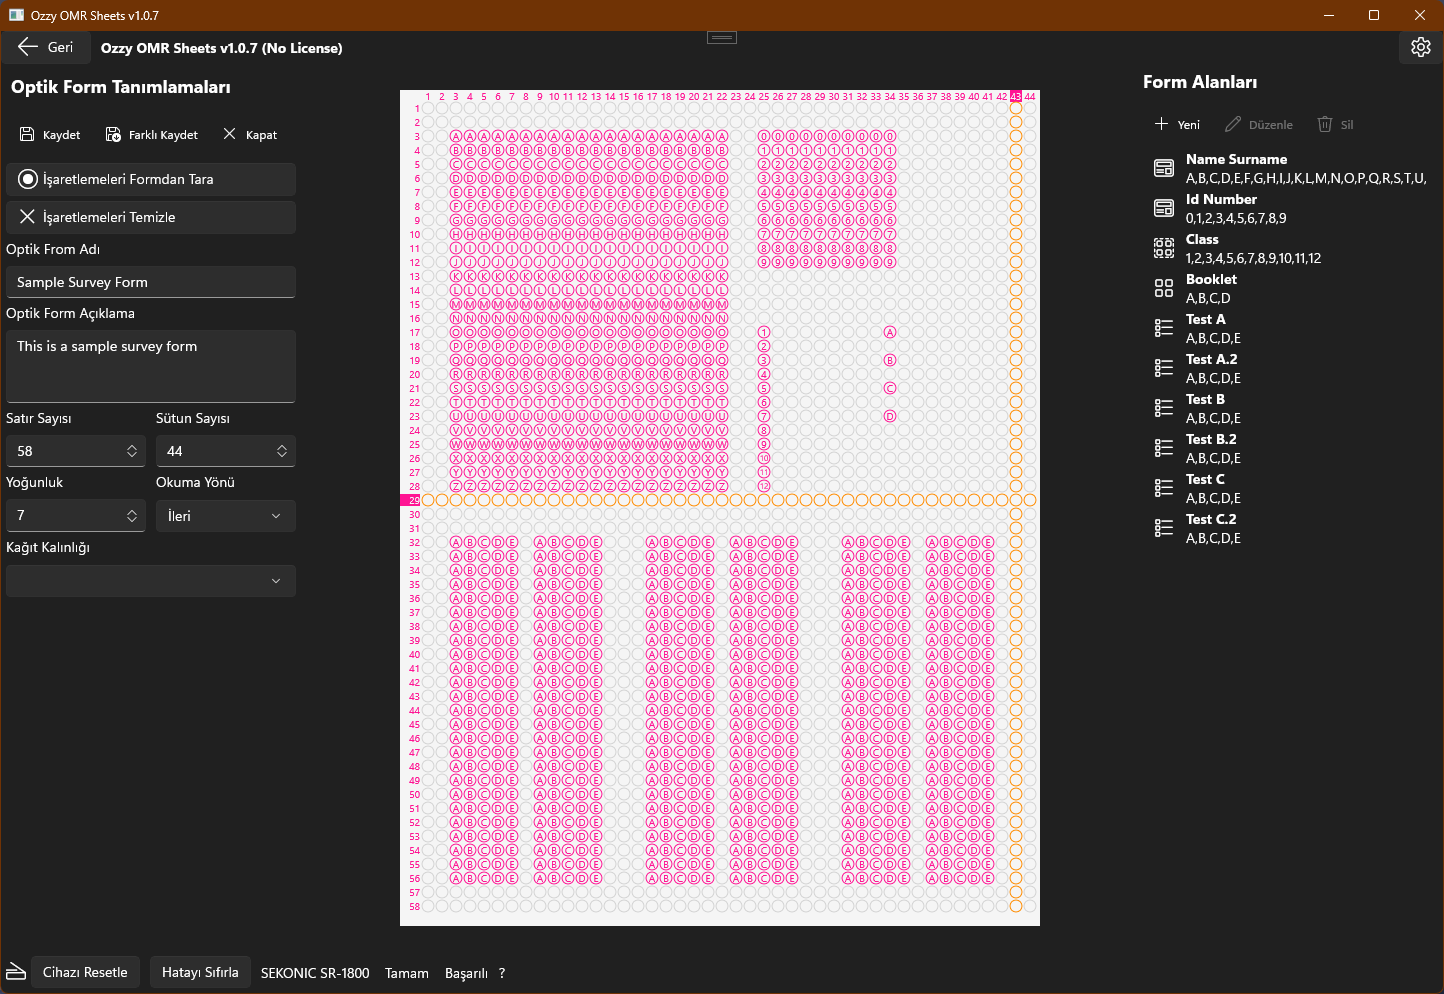The width and height of the screenshot is (1444, 994).
Task: Click the Hatayı Sıfırla button
Action: click(x=200, y=972)
